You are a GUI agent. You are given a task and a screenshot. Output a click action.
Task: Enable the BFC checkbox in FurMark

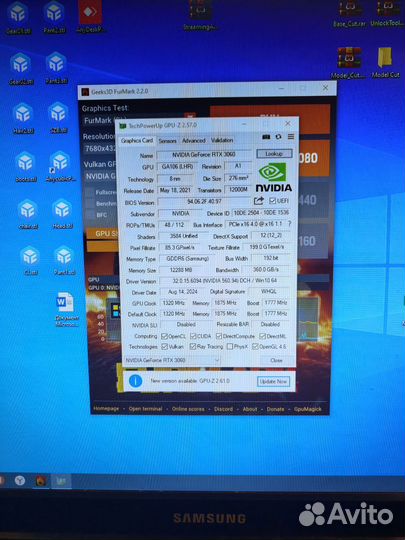(91, 215)
